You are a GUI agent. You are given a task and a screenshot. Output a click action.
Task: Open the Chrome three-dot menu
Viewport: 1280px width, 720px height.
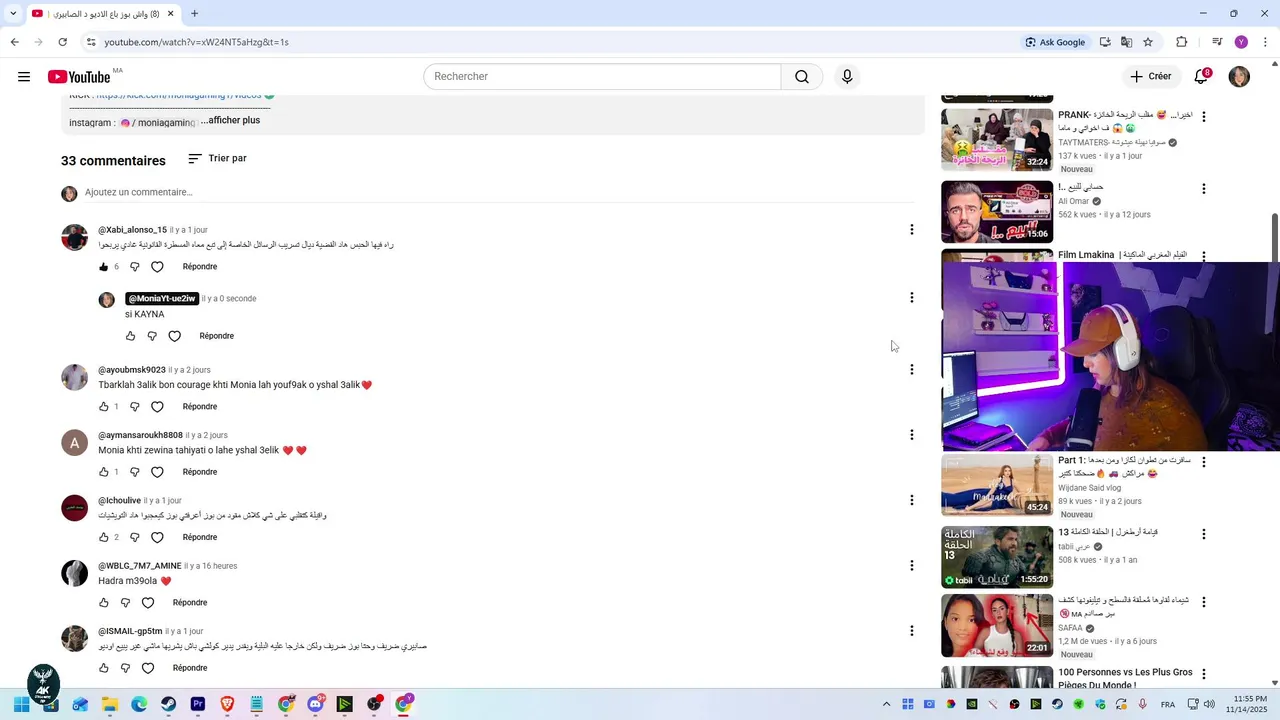pyautogui.click(x=1266, y=42)
